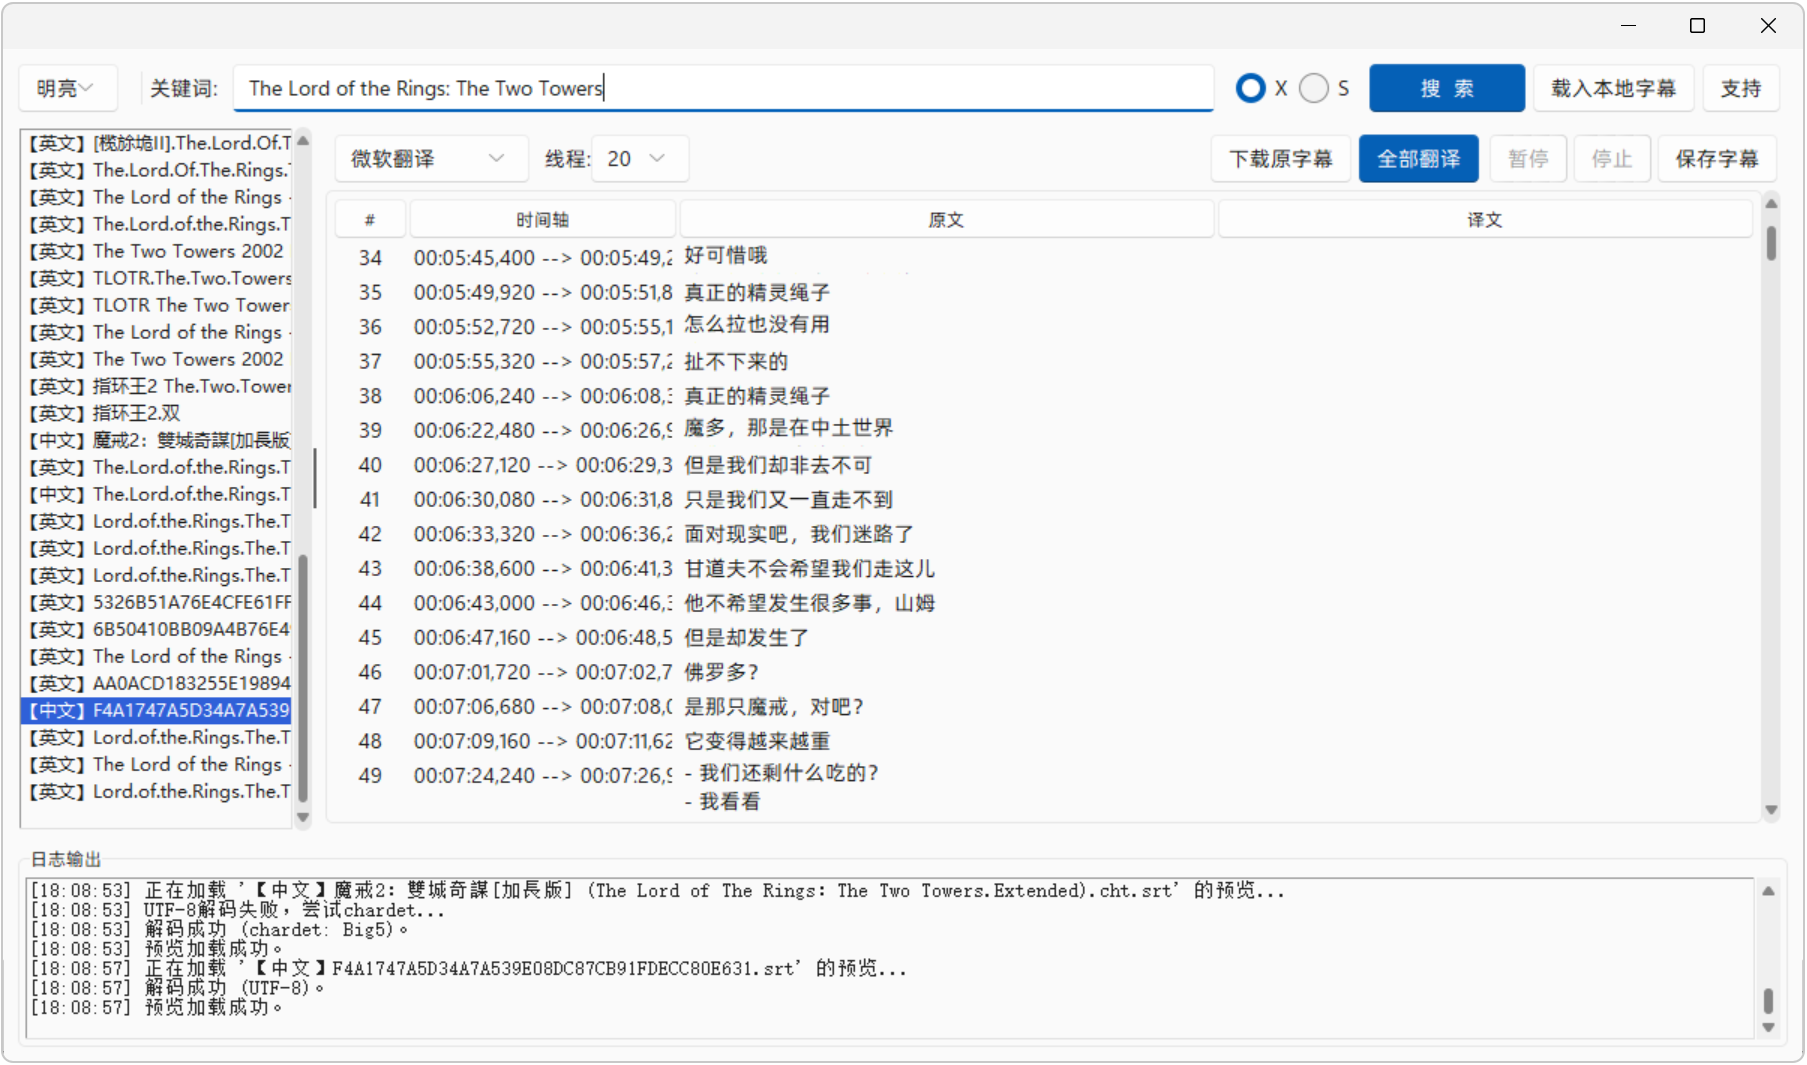Click the log line UTF-8解码失败，尝试chardet
Image resolution: width=1807 pixels, height=1065 pixels.
coord(237,910)
